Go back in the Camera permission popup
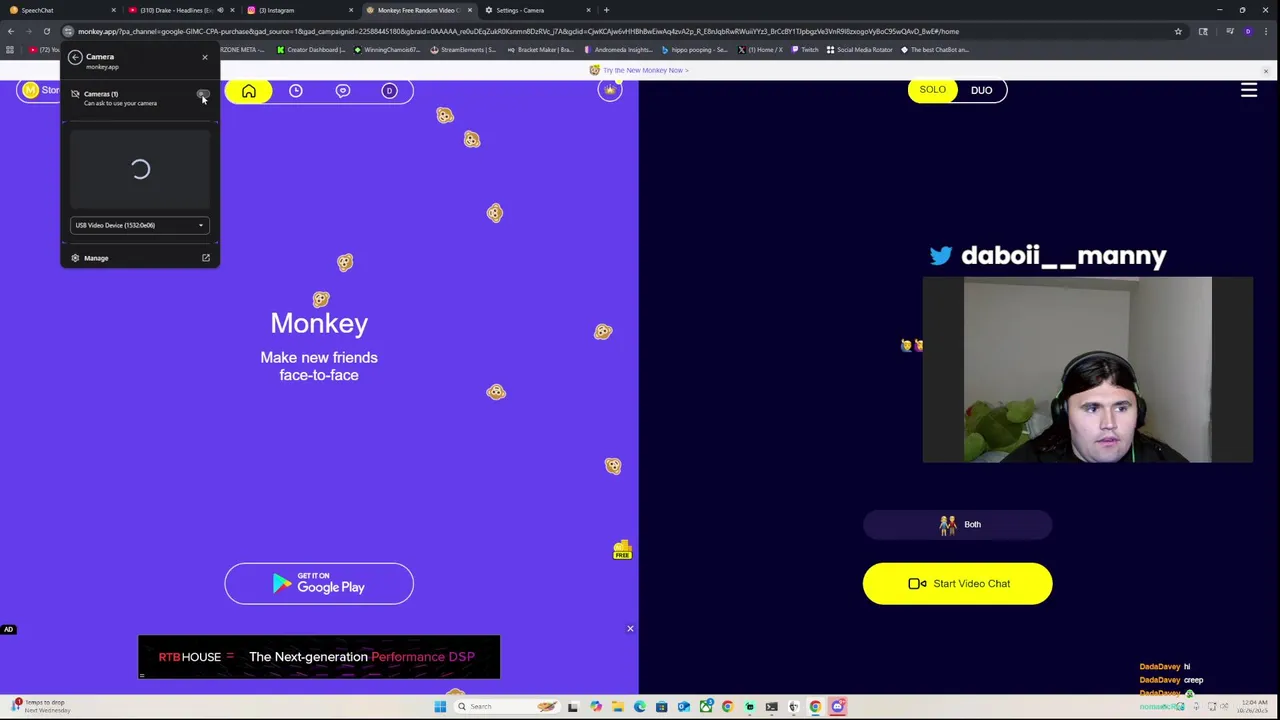This screenshot has height=720, width=1280. click(75, 57)
